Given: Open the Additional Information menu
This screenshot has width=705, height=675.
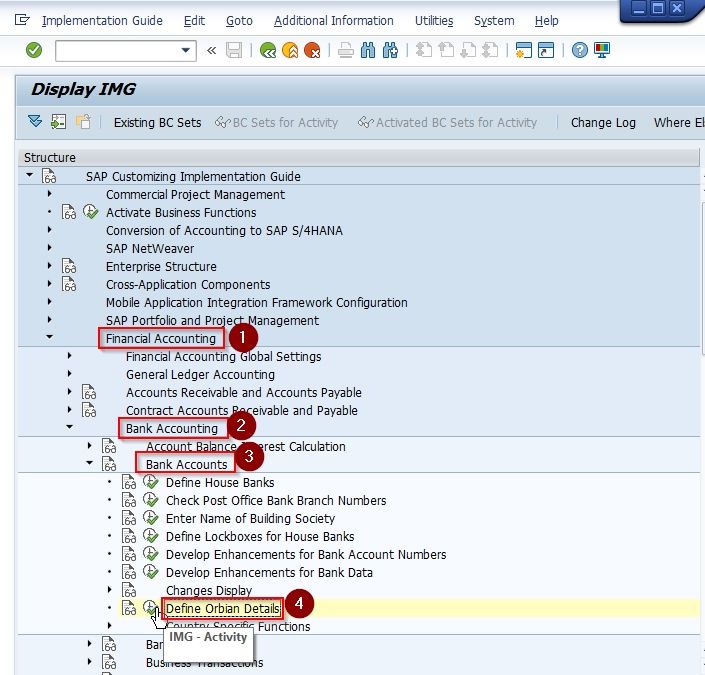Looking at the screenshot, I should click(x=334, y=21).
